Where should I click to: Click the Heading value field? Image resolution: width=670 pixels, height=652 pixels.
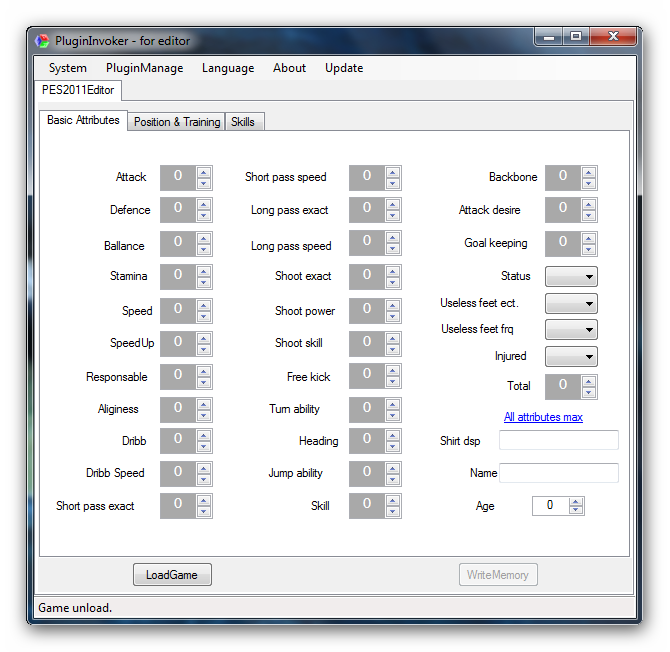(367, 441)
